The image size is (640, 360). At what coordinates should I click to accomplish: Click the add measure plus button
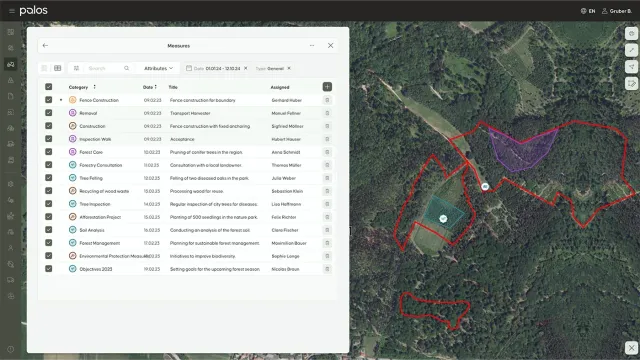click(327, 87)
